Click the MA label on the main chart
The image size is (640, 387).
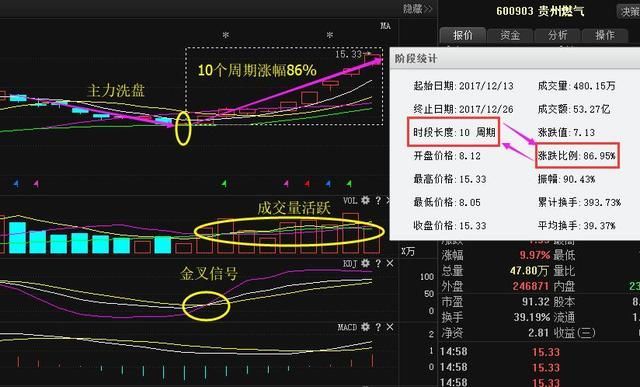point(385,26)
